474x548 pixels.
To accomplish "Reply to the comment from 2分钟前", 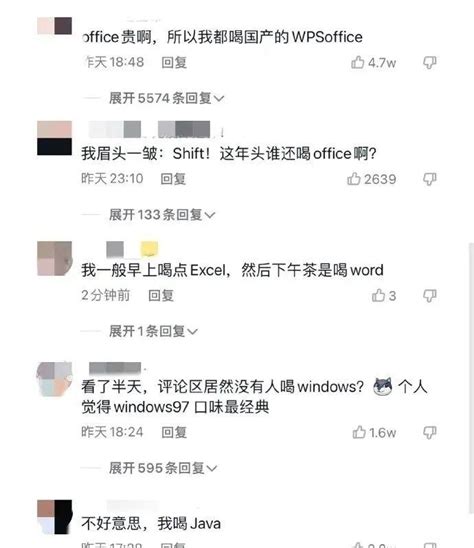I will tap(161, 296).
